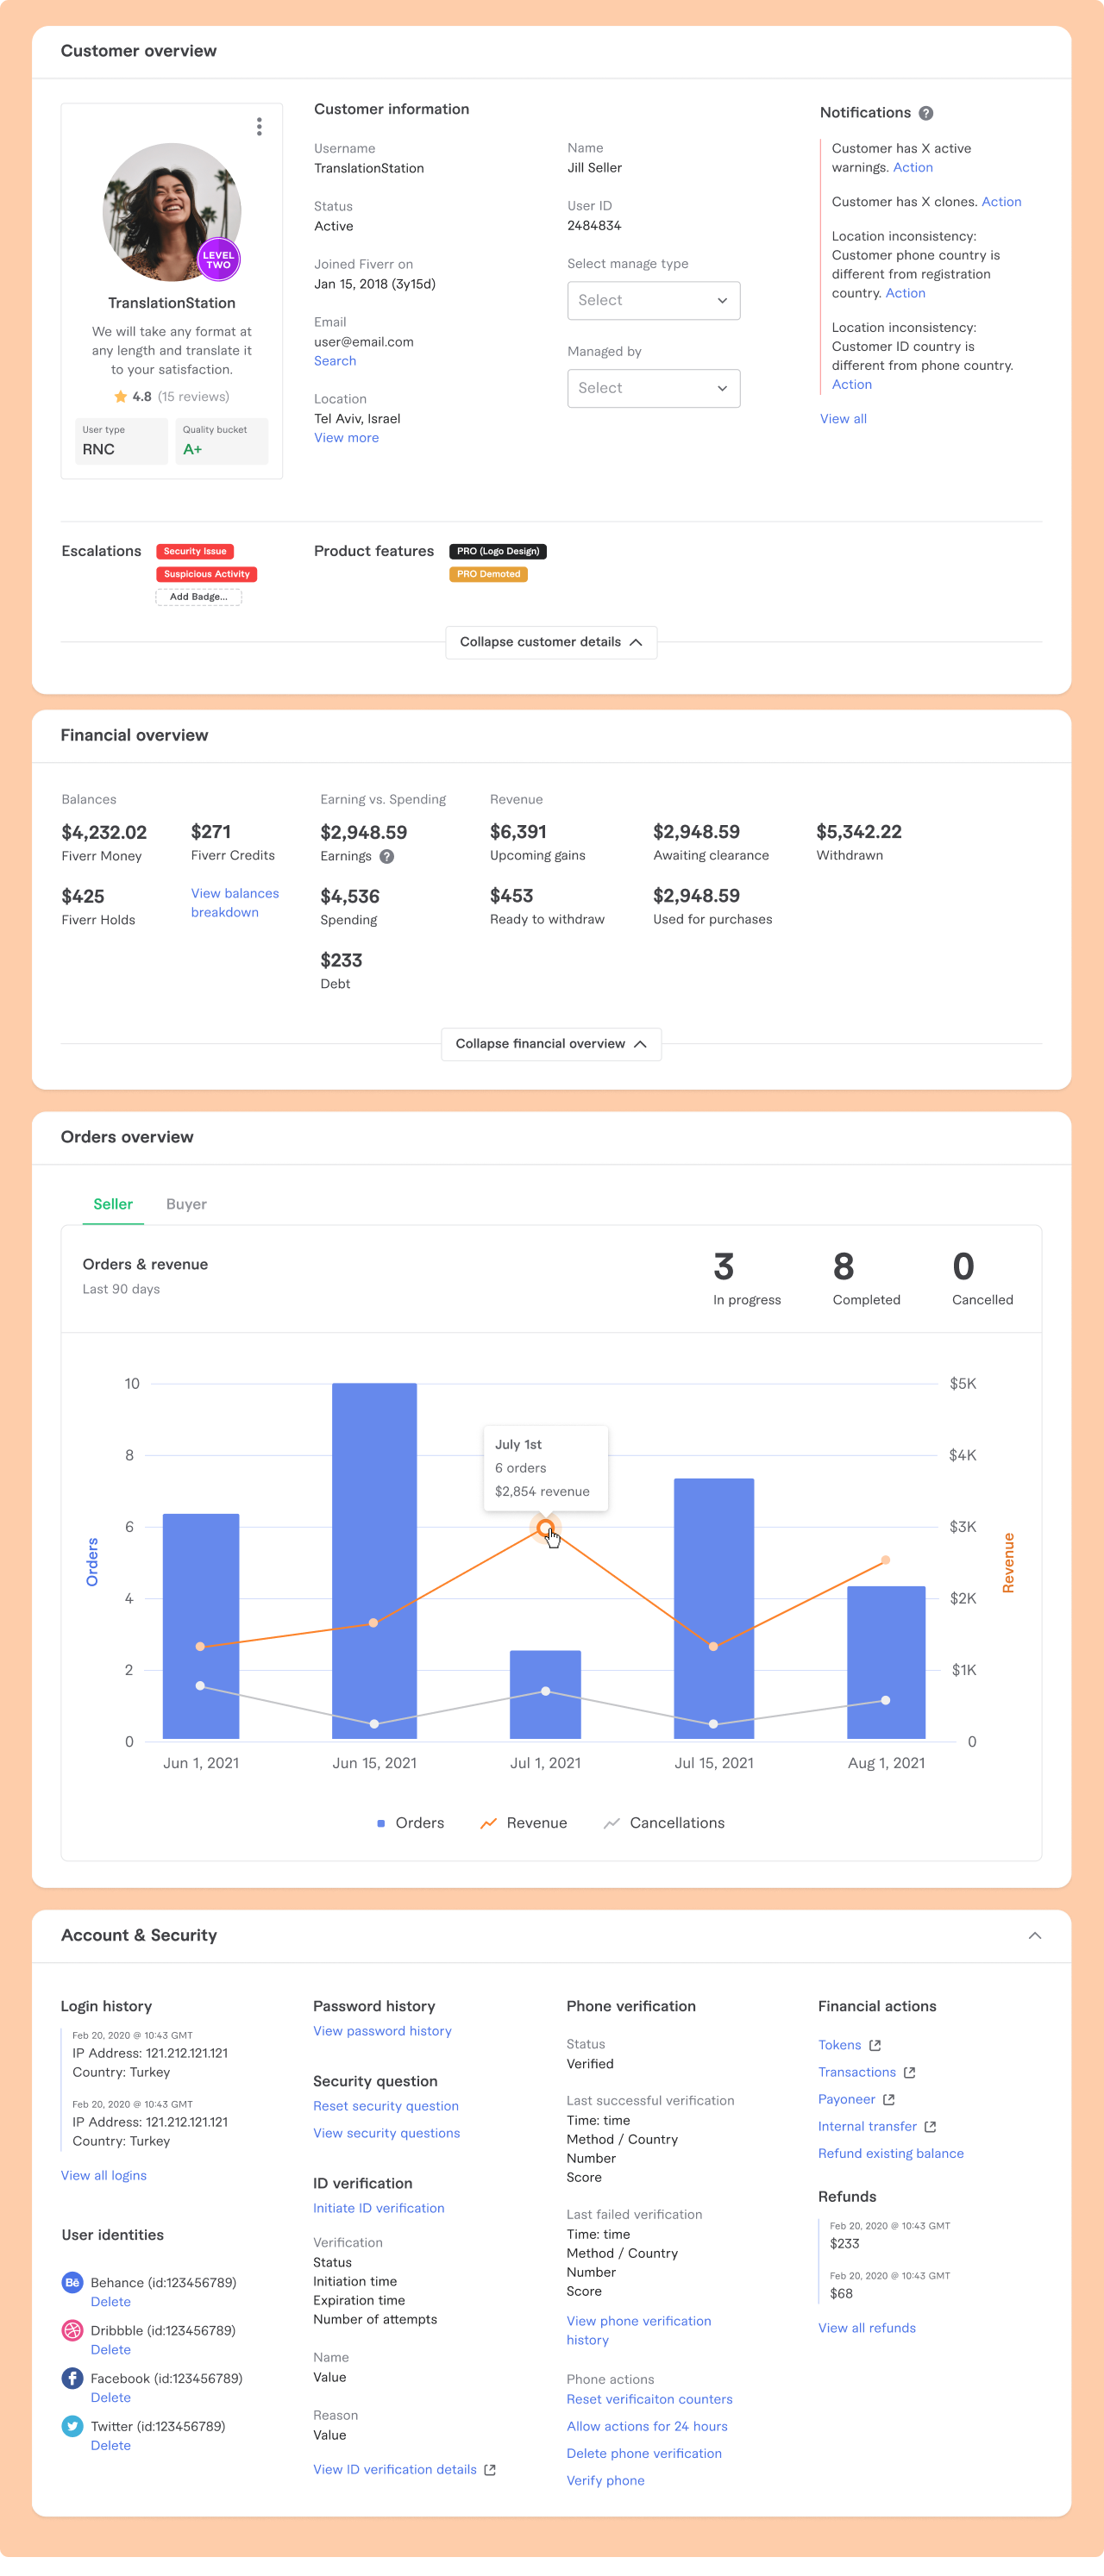The image size is (1104, 2576).
Task: Click the Facebook identity icon
Action: point(72,2378)
